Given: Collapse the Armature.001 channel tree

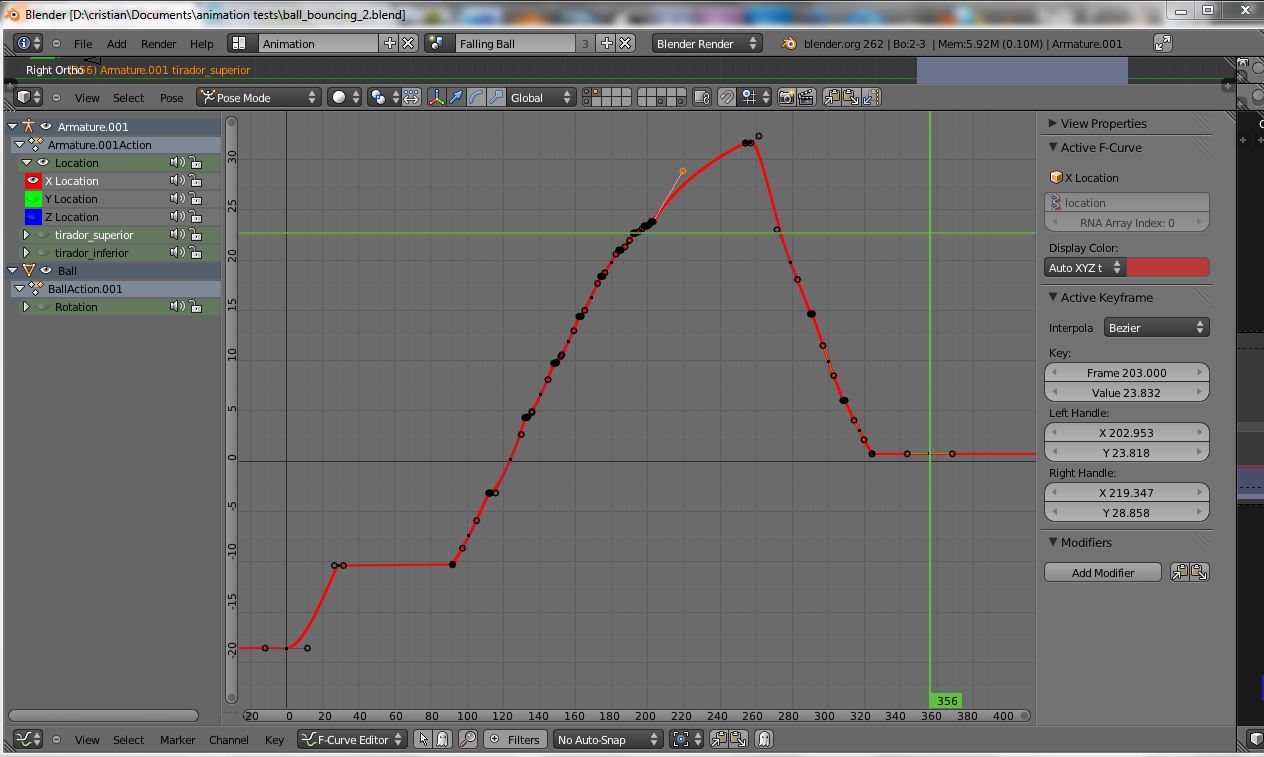Looking at the screenshot, I should pos(13,126).
